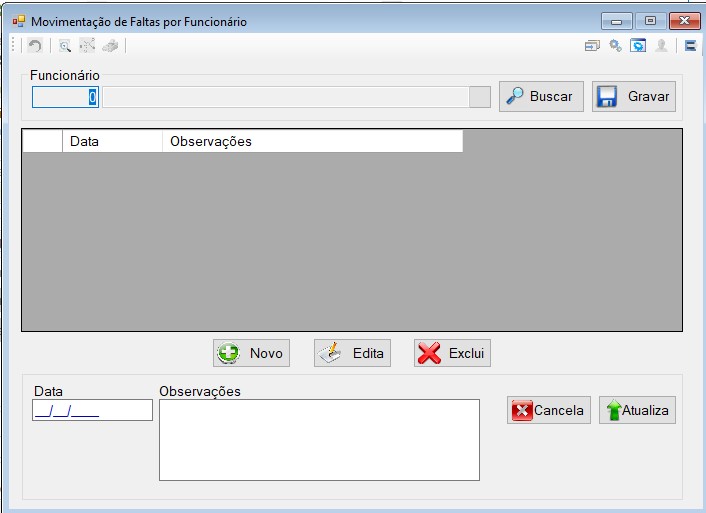Focus the Funcionário code field
This screenshot has height=513, width=706.
coord(65,97)
